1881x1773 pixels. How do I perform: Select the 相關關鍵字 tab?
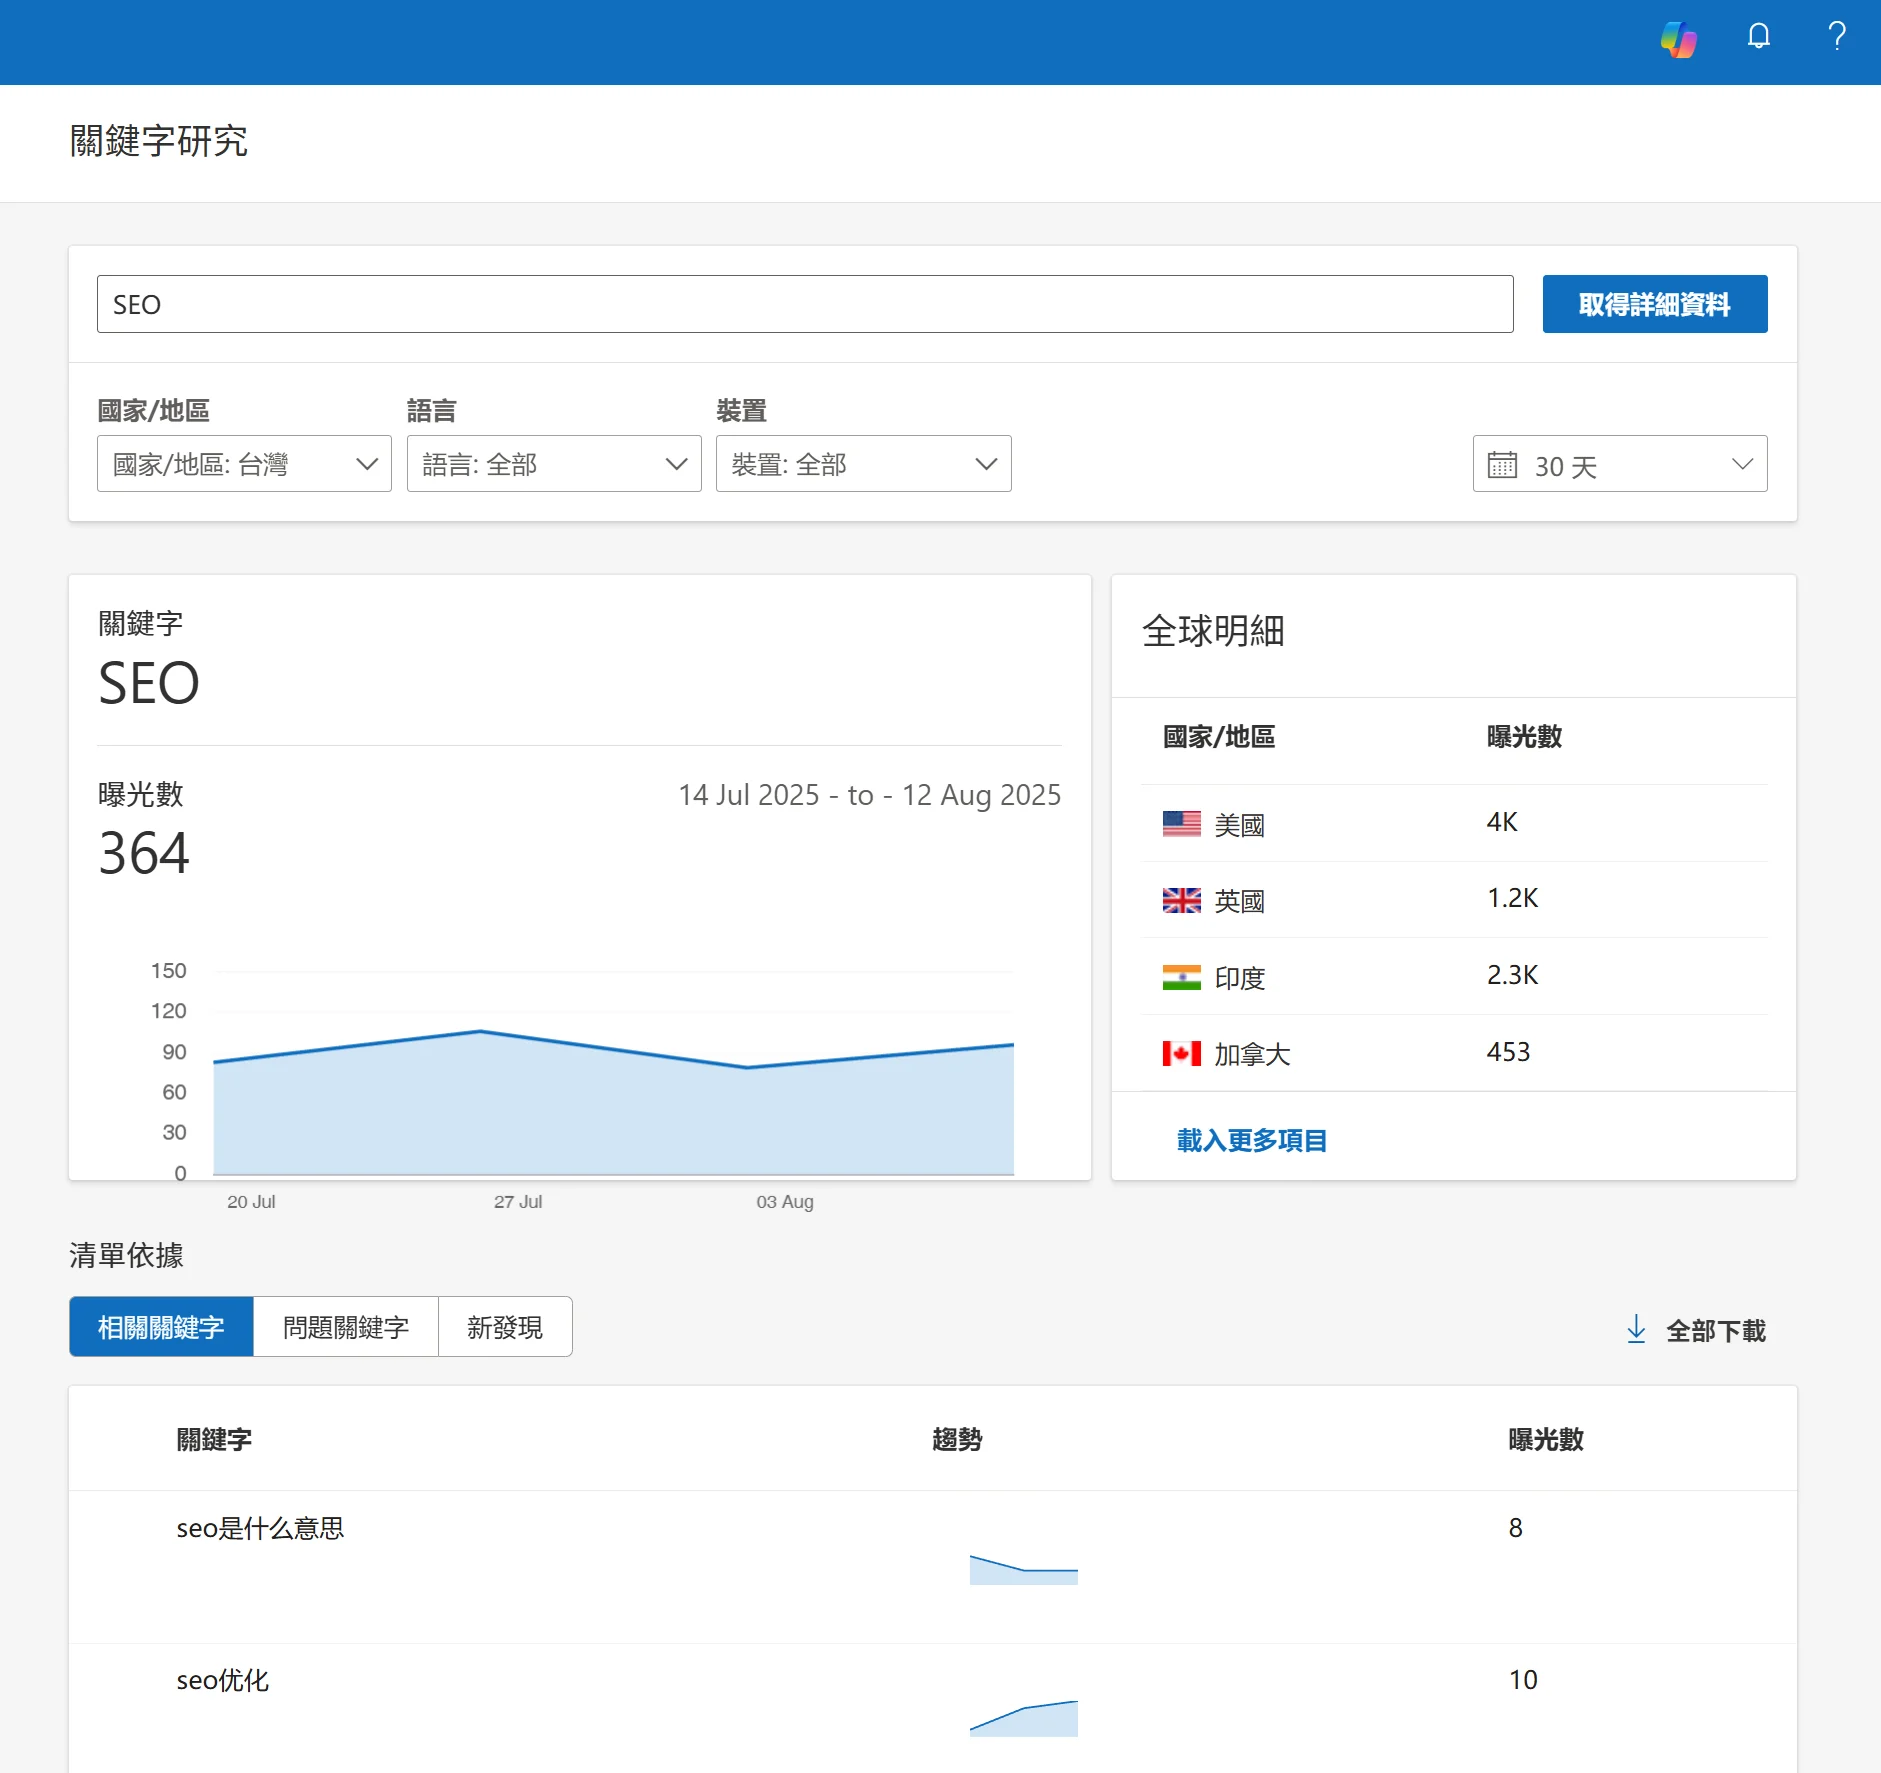tap(161, 1327)
